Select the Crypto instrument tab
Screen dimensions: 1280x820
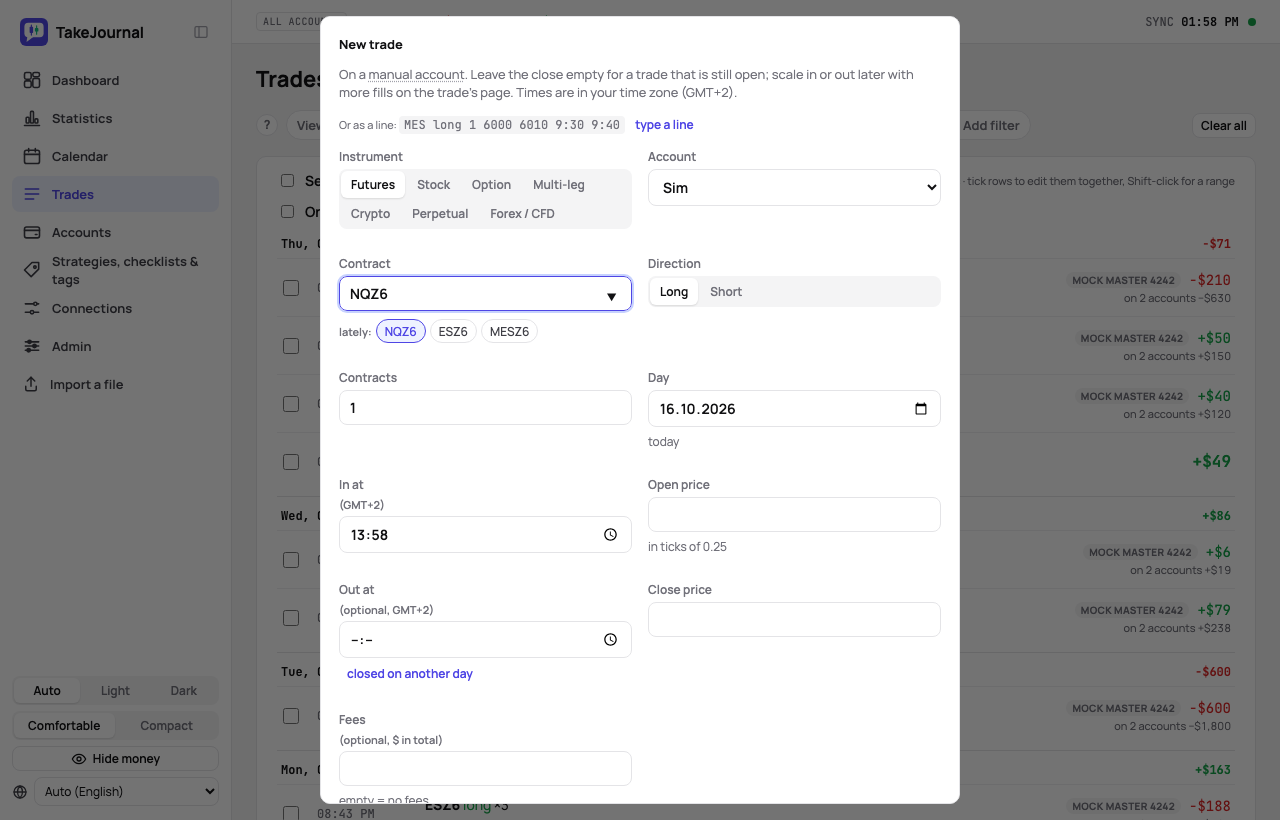tap(370, 214)
